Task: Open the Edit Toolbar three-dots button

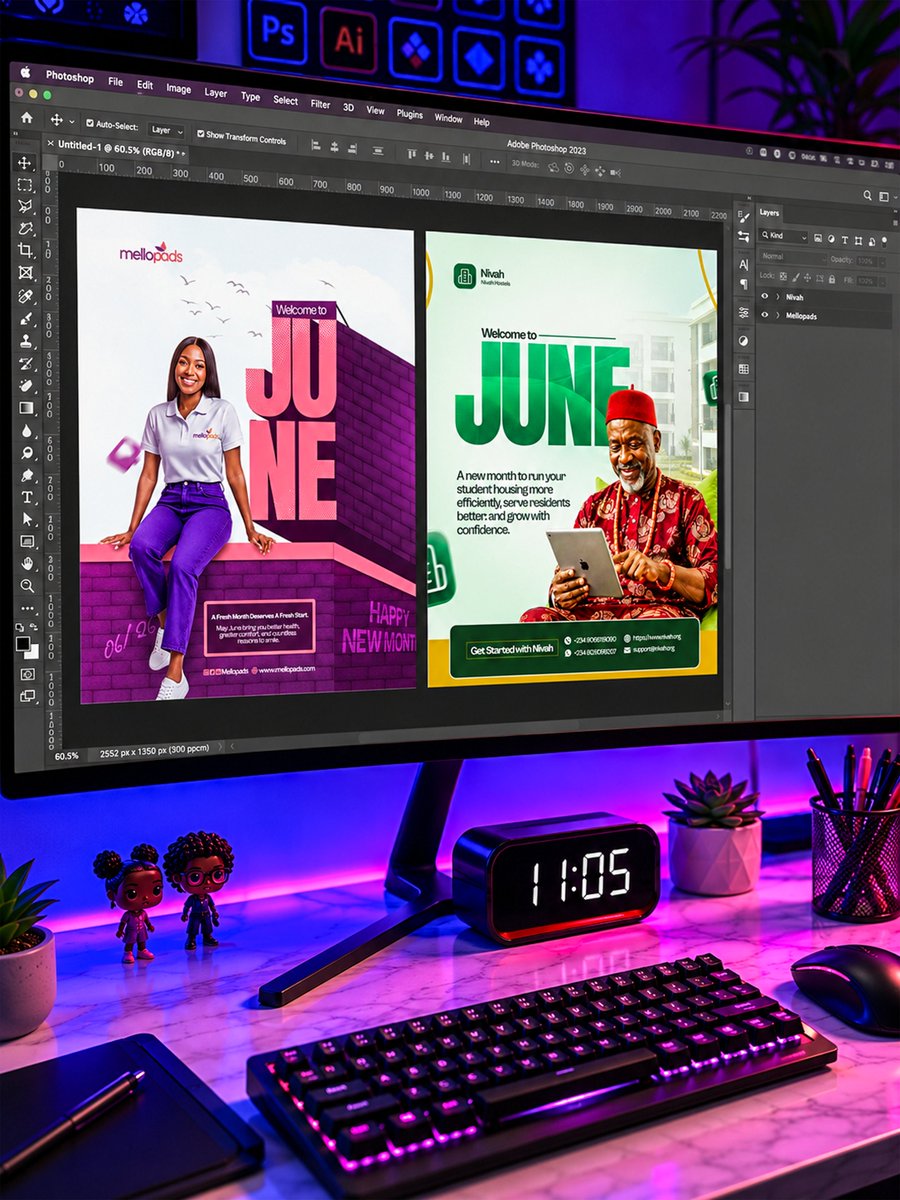Action: pyautogui.click(x=27, y=608)
